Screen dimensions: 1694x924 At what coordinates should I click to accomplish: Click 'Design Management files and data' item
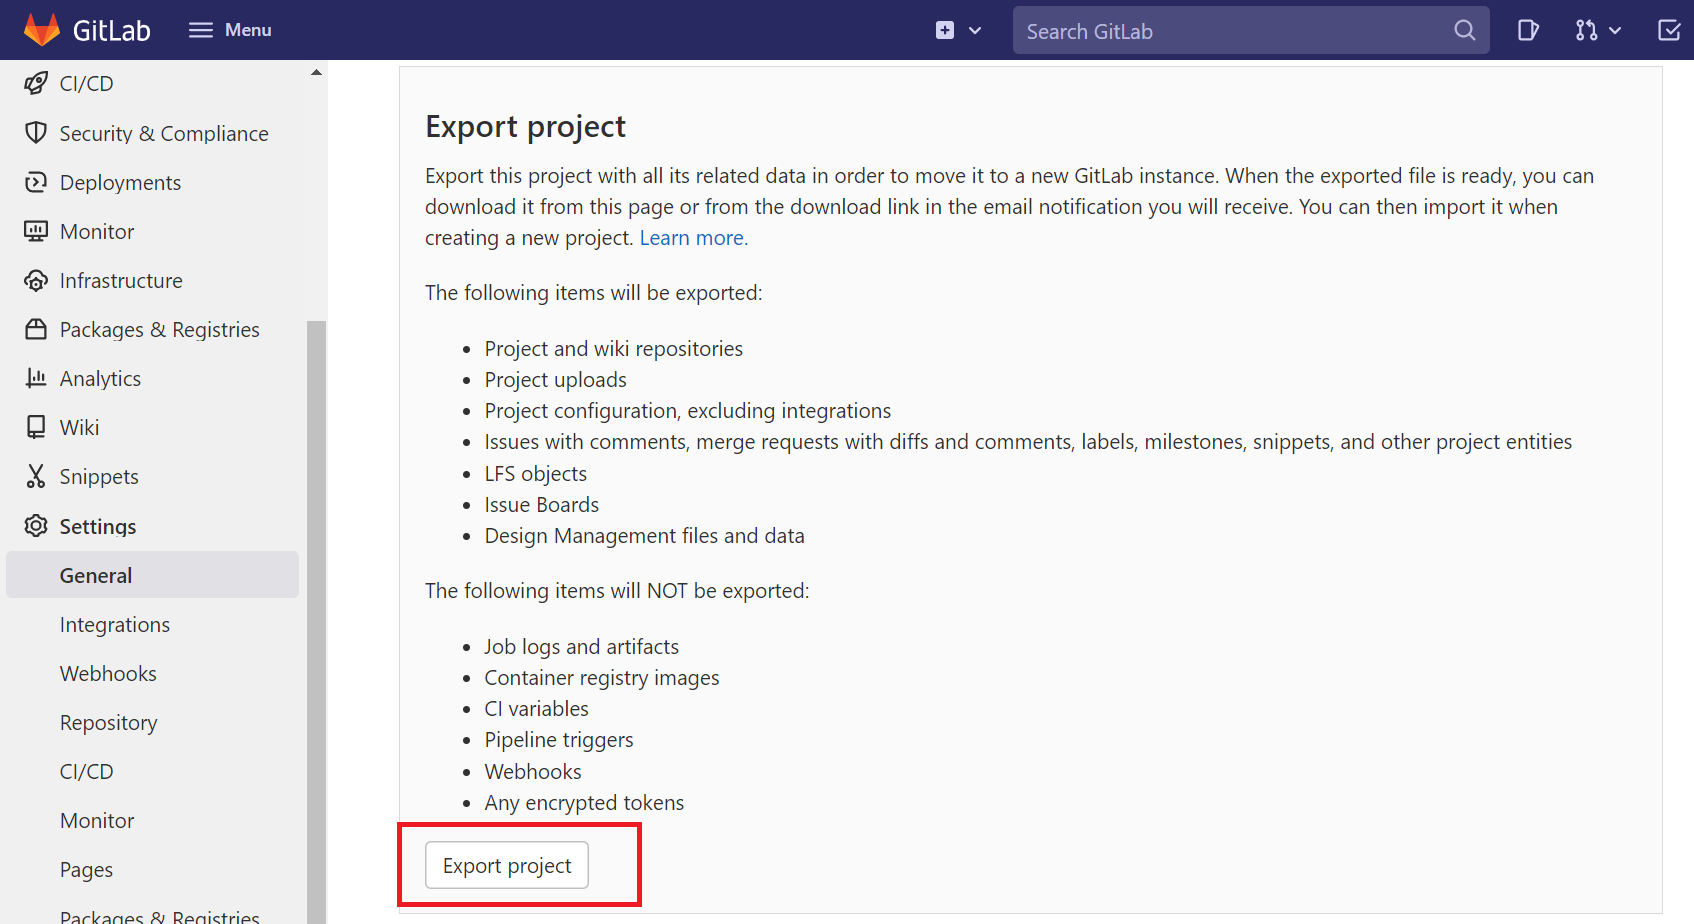click(x=645, y=535)
